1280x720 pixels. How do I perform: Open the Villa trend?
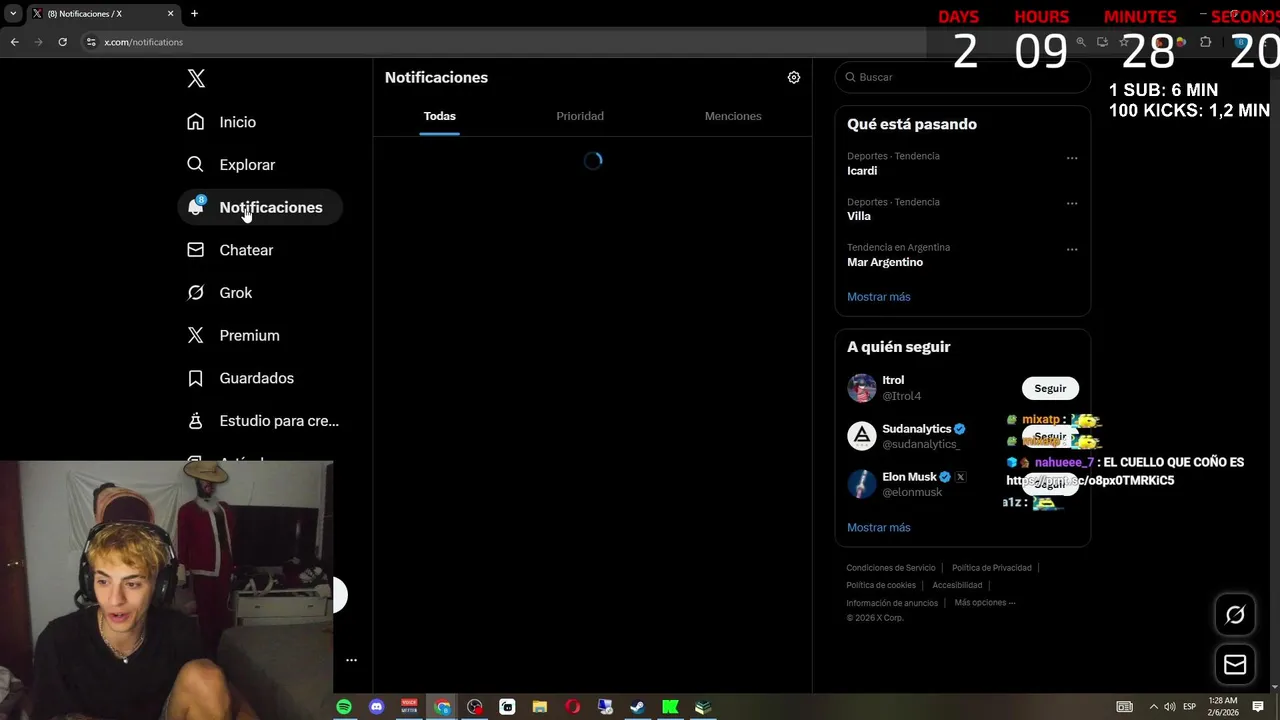[x=859, y=216]
